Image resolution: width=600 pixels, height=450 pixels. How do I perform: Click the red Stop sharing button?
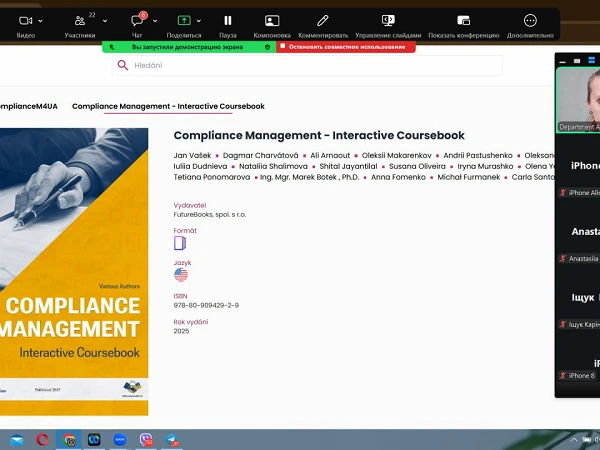345,46
